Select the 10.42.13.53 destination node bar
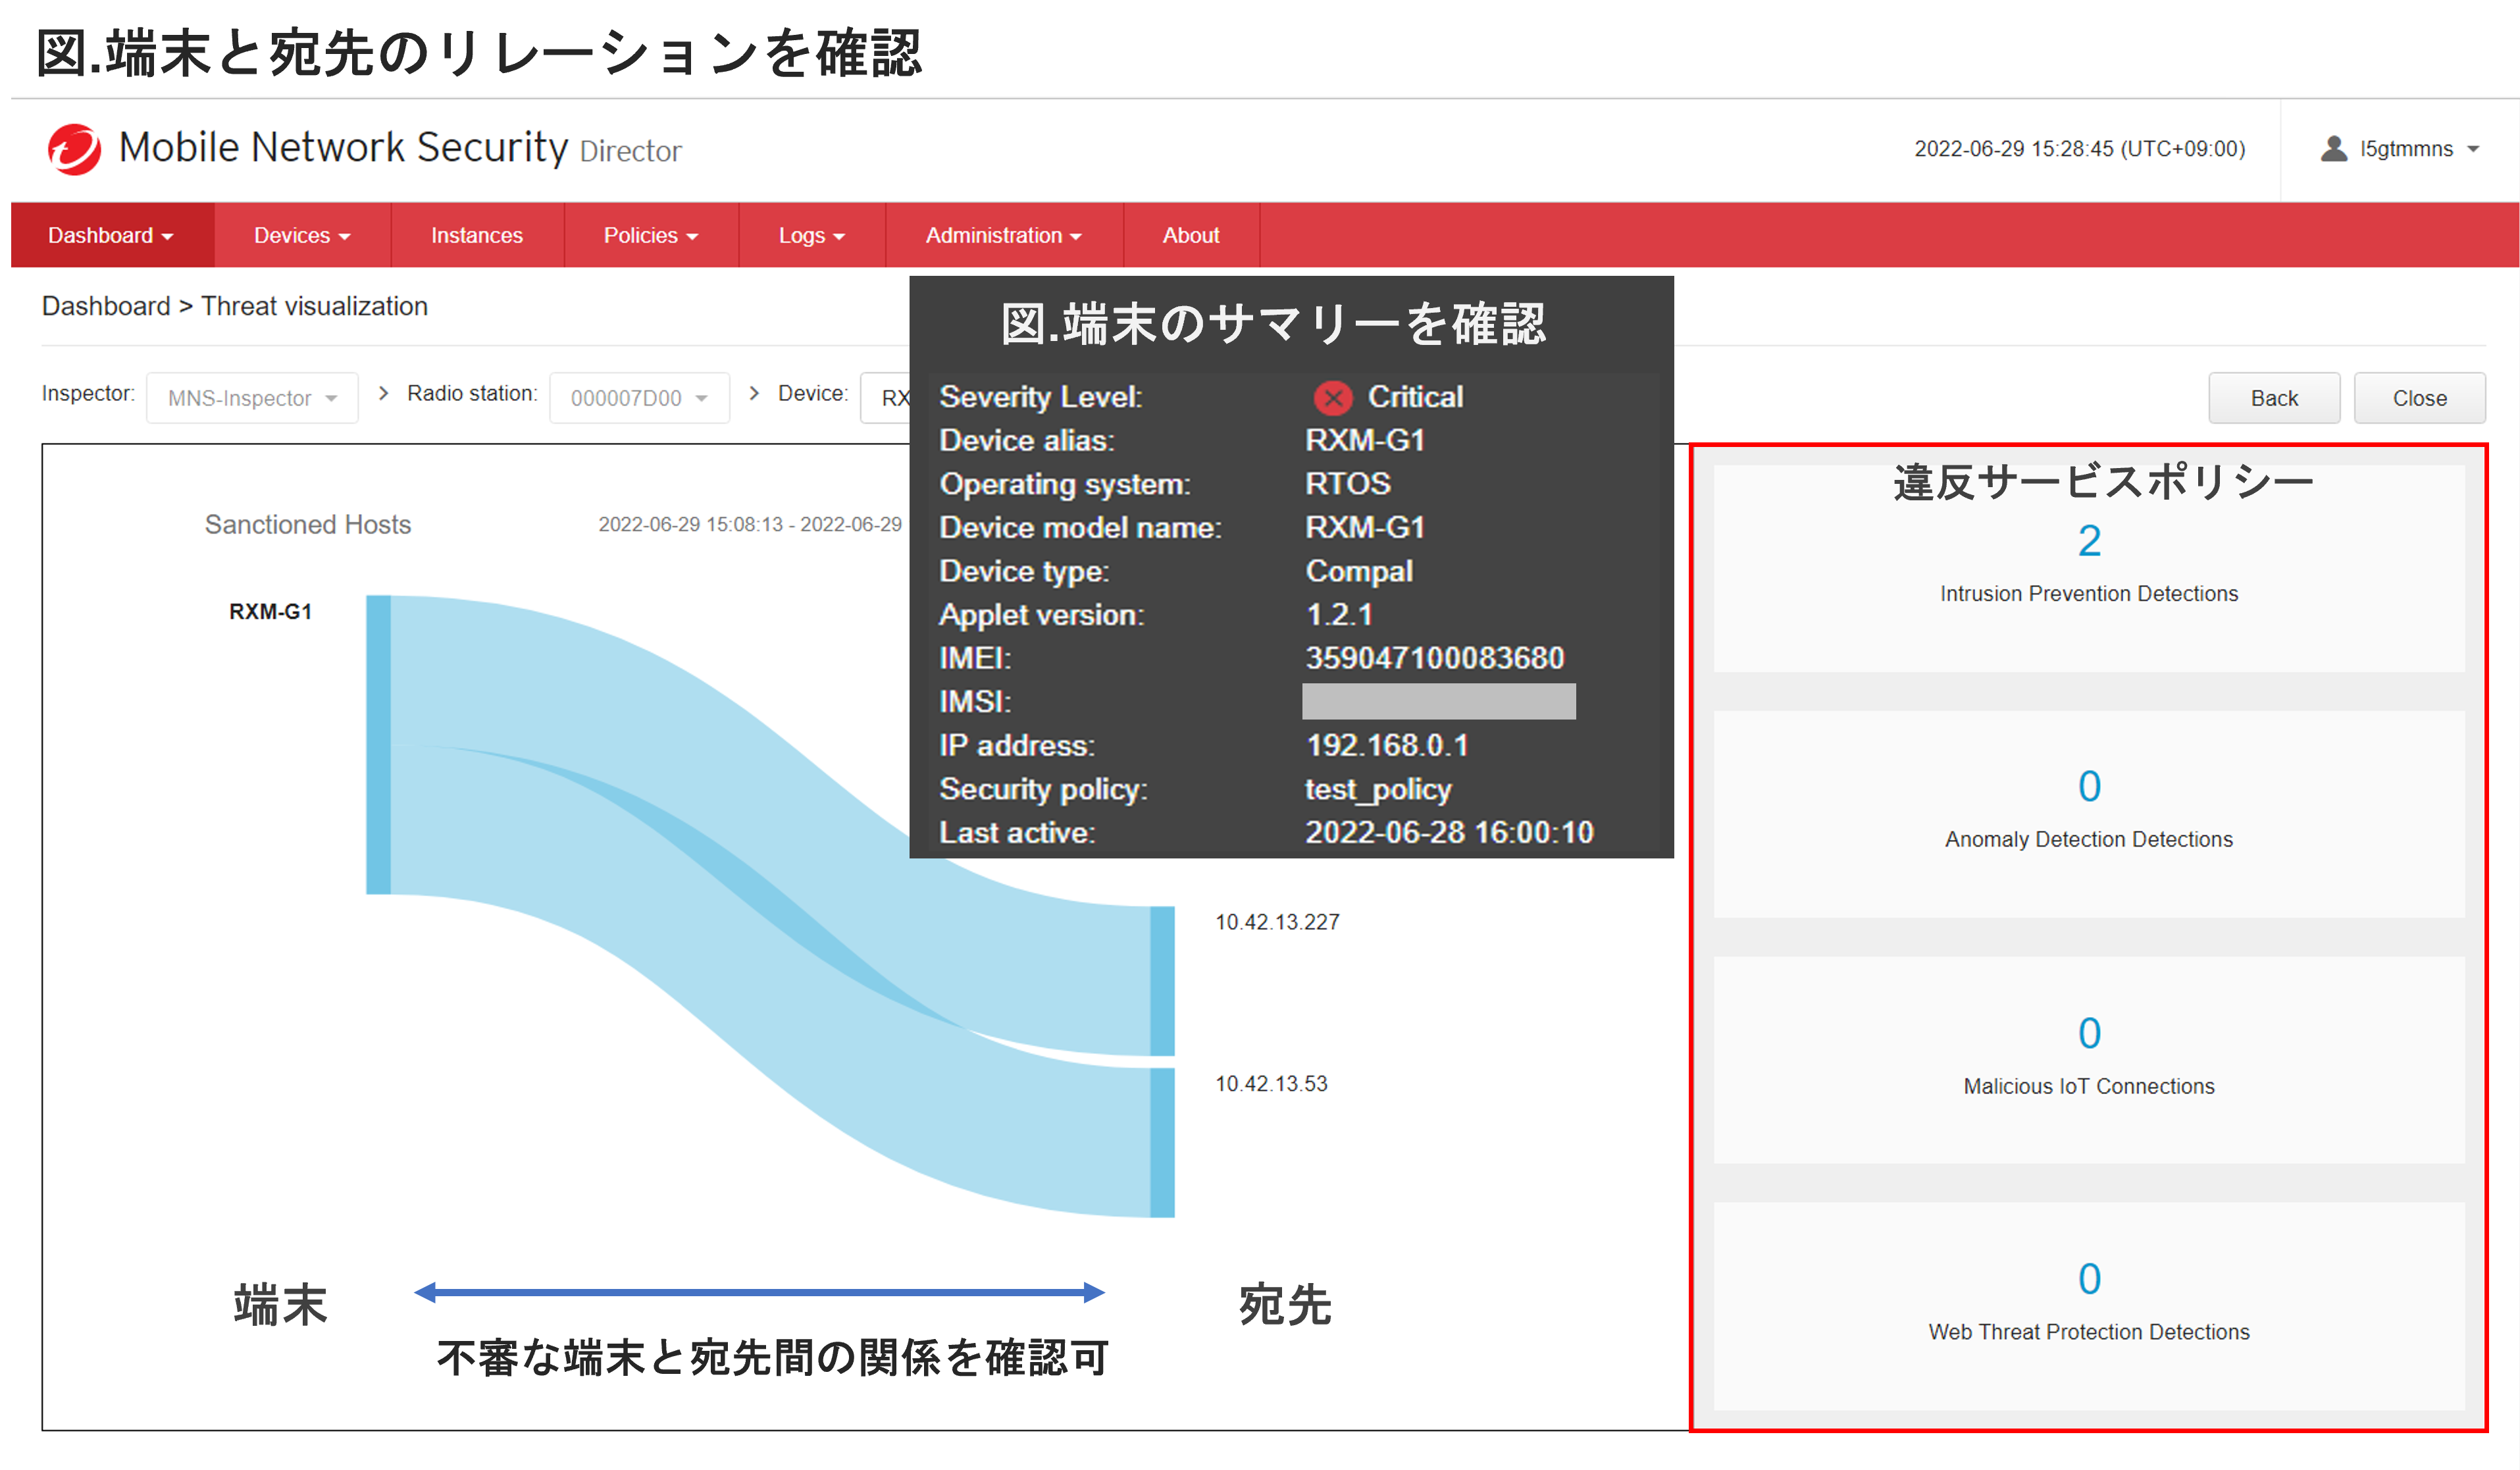2520x1470 pixels. (1162, 1143)
